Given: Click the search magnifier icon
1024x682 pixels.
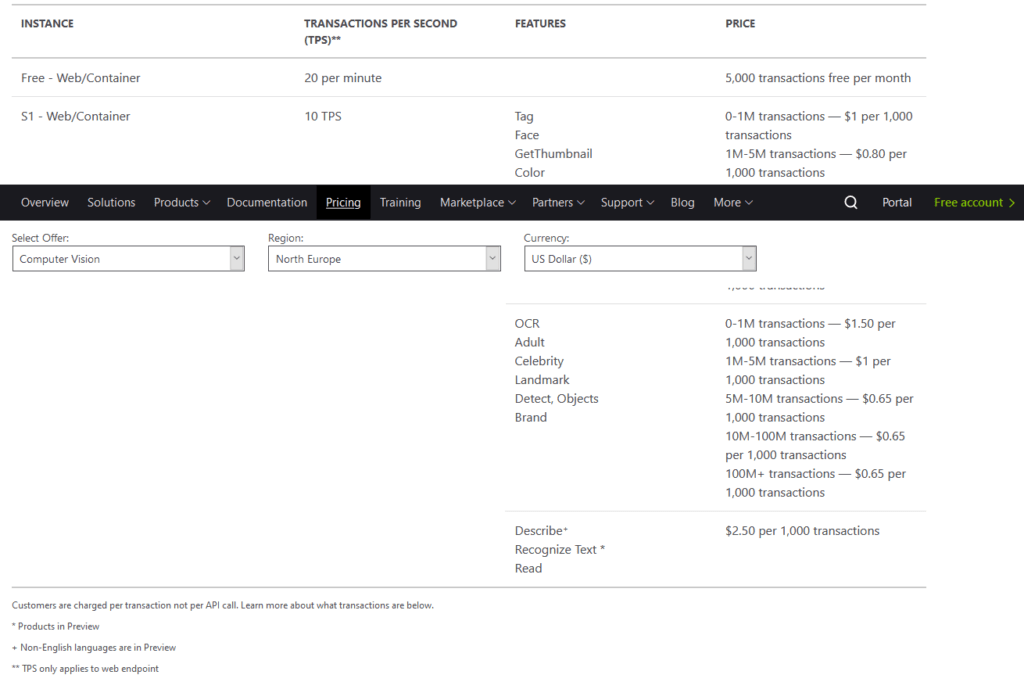Looking at the screenshot, I should click(x=851, y=202).
